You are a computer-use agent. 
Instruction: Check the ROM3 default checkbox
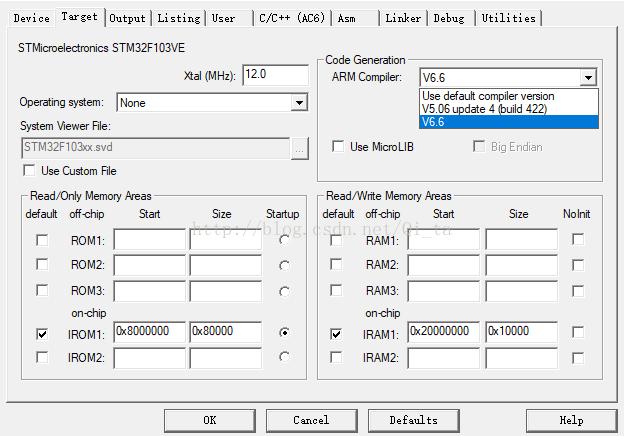tap(42, 290)
